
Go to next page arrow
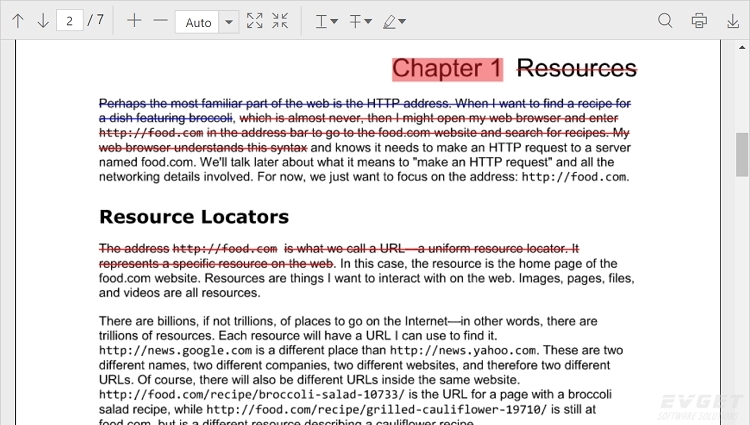43,20
